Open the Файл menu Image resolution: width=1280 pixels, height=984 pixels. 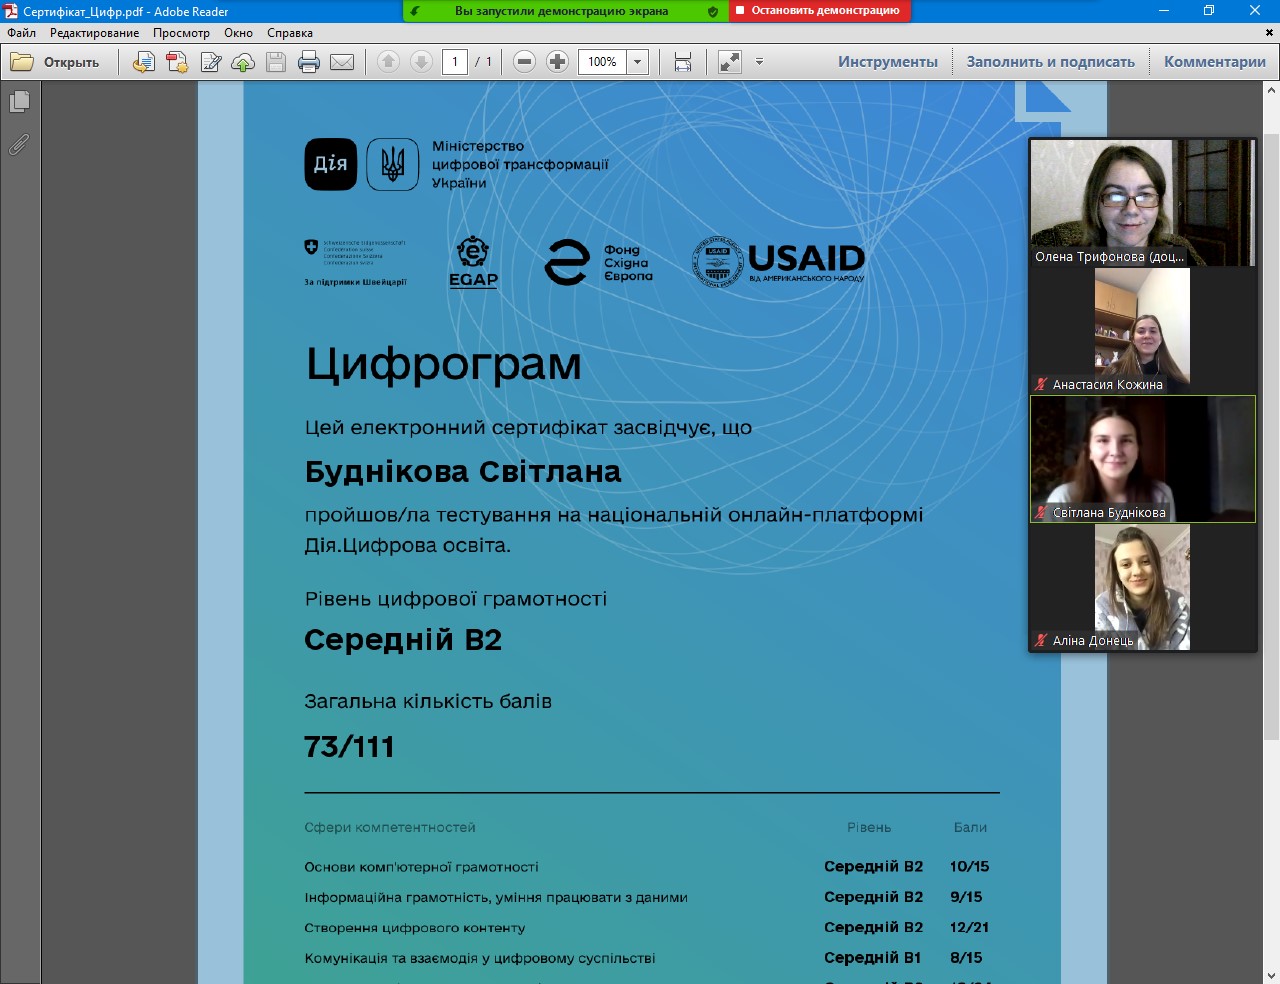pos(21,33)
